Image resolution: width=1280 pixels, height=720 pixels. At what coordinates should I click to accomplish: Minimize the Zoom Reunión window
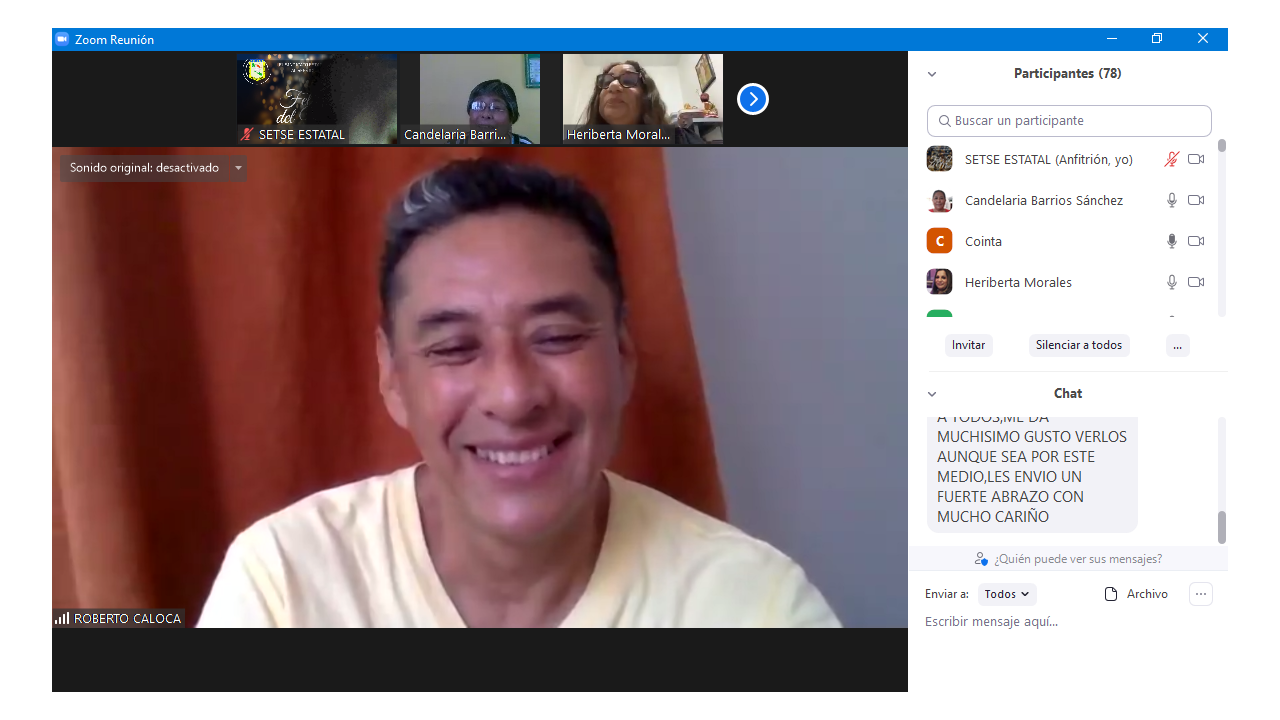tap(1112, 39)
